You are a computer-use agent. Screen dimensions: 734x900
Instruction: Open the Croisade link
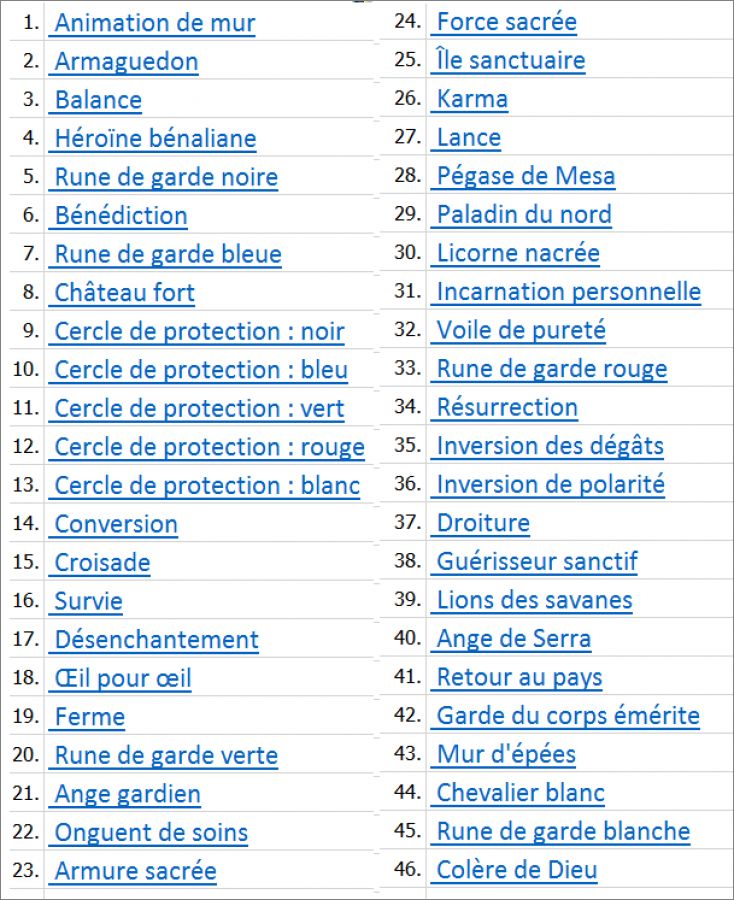[102, 563]
